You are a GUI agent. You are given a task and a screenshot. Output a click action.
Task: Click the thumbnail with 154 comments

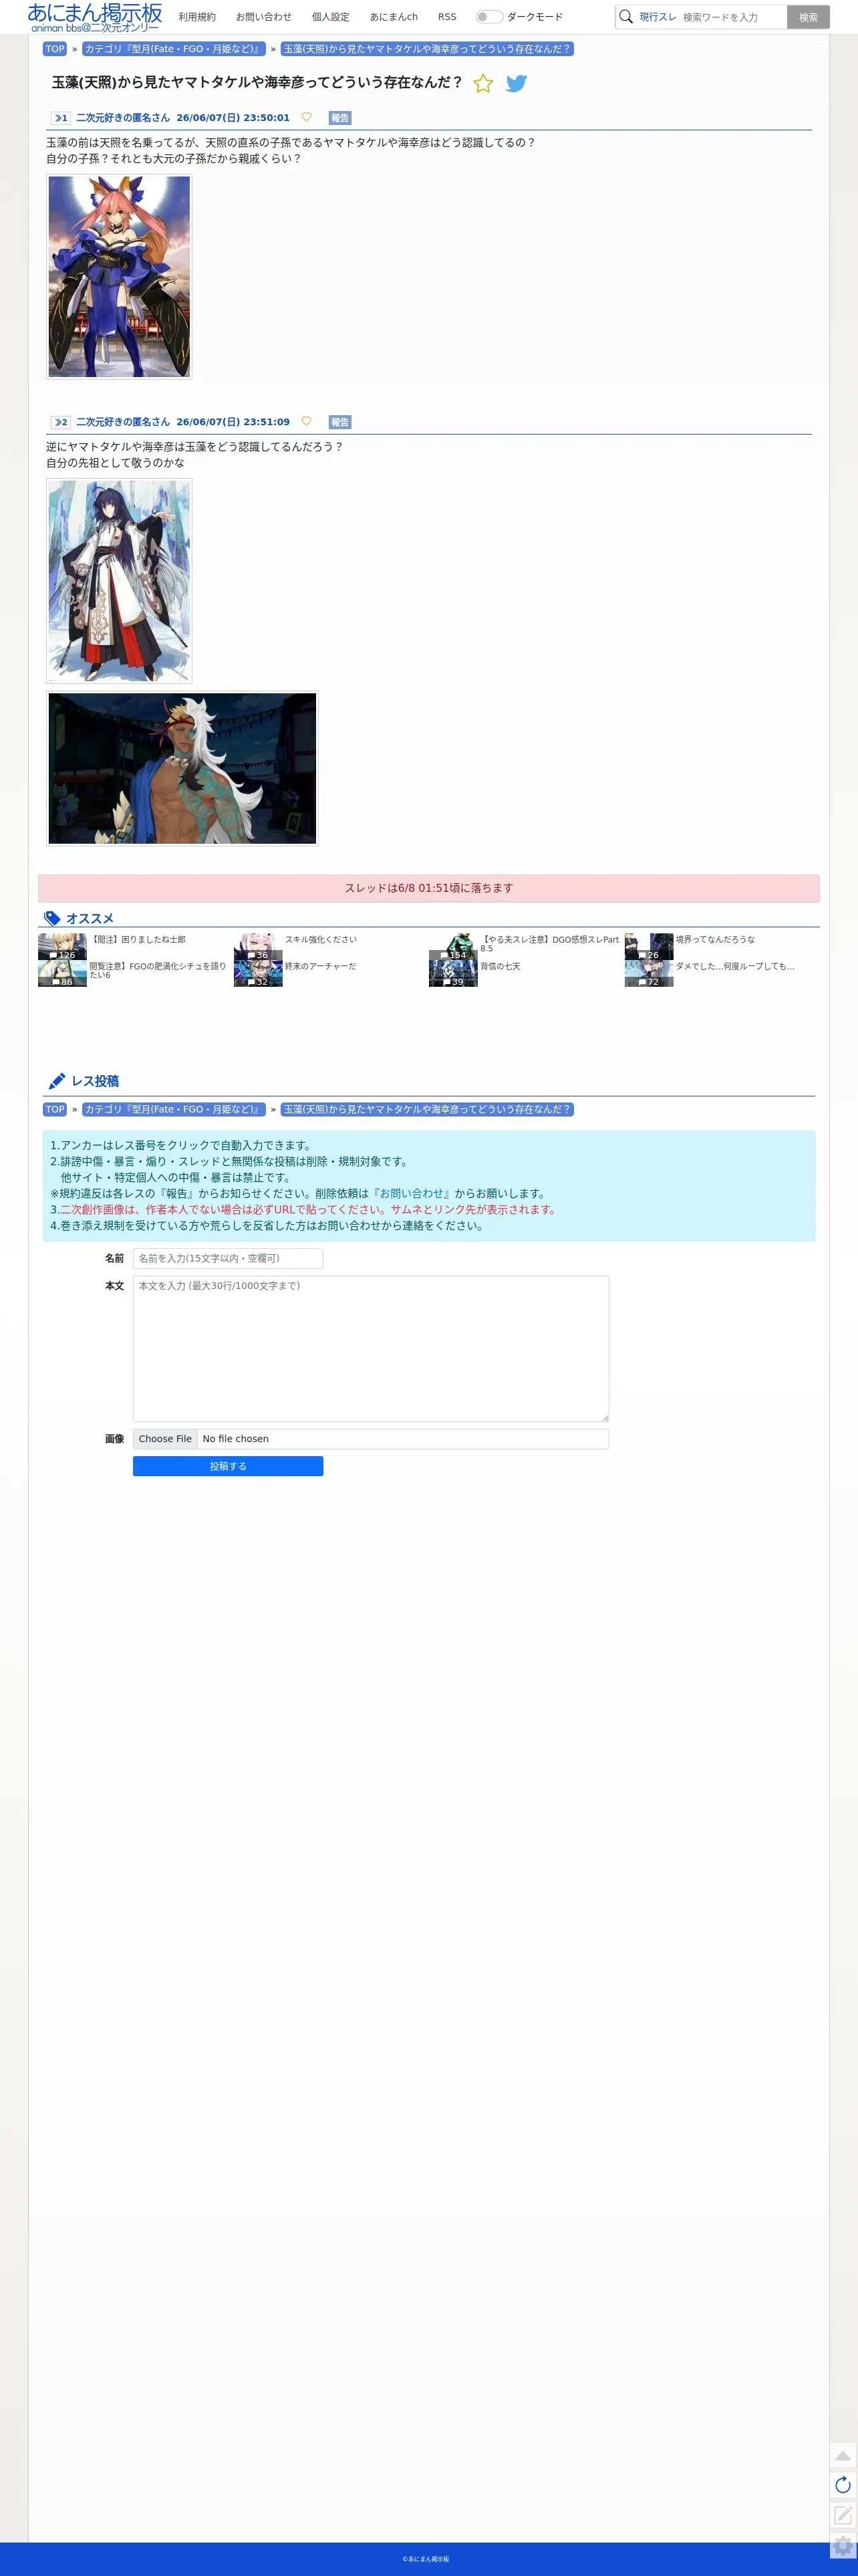click(x=453, y=946)
